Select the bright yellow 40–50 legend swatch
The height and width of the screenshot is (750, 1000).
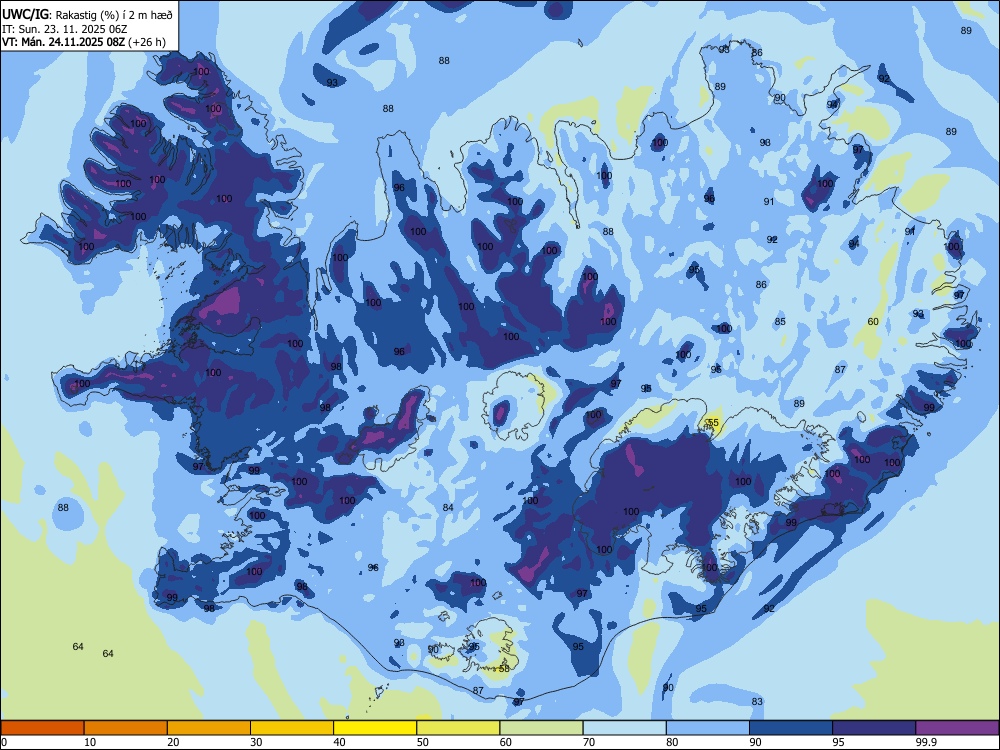[375, 728]
